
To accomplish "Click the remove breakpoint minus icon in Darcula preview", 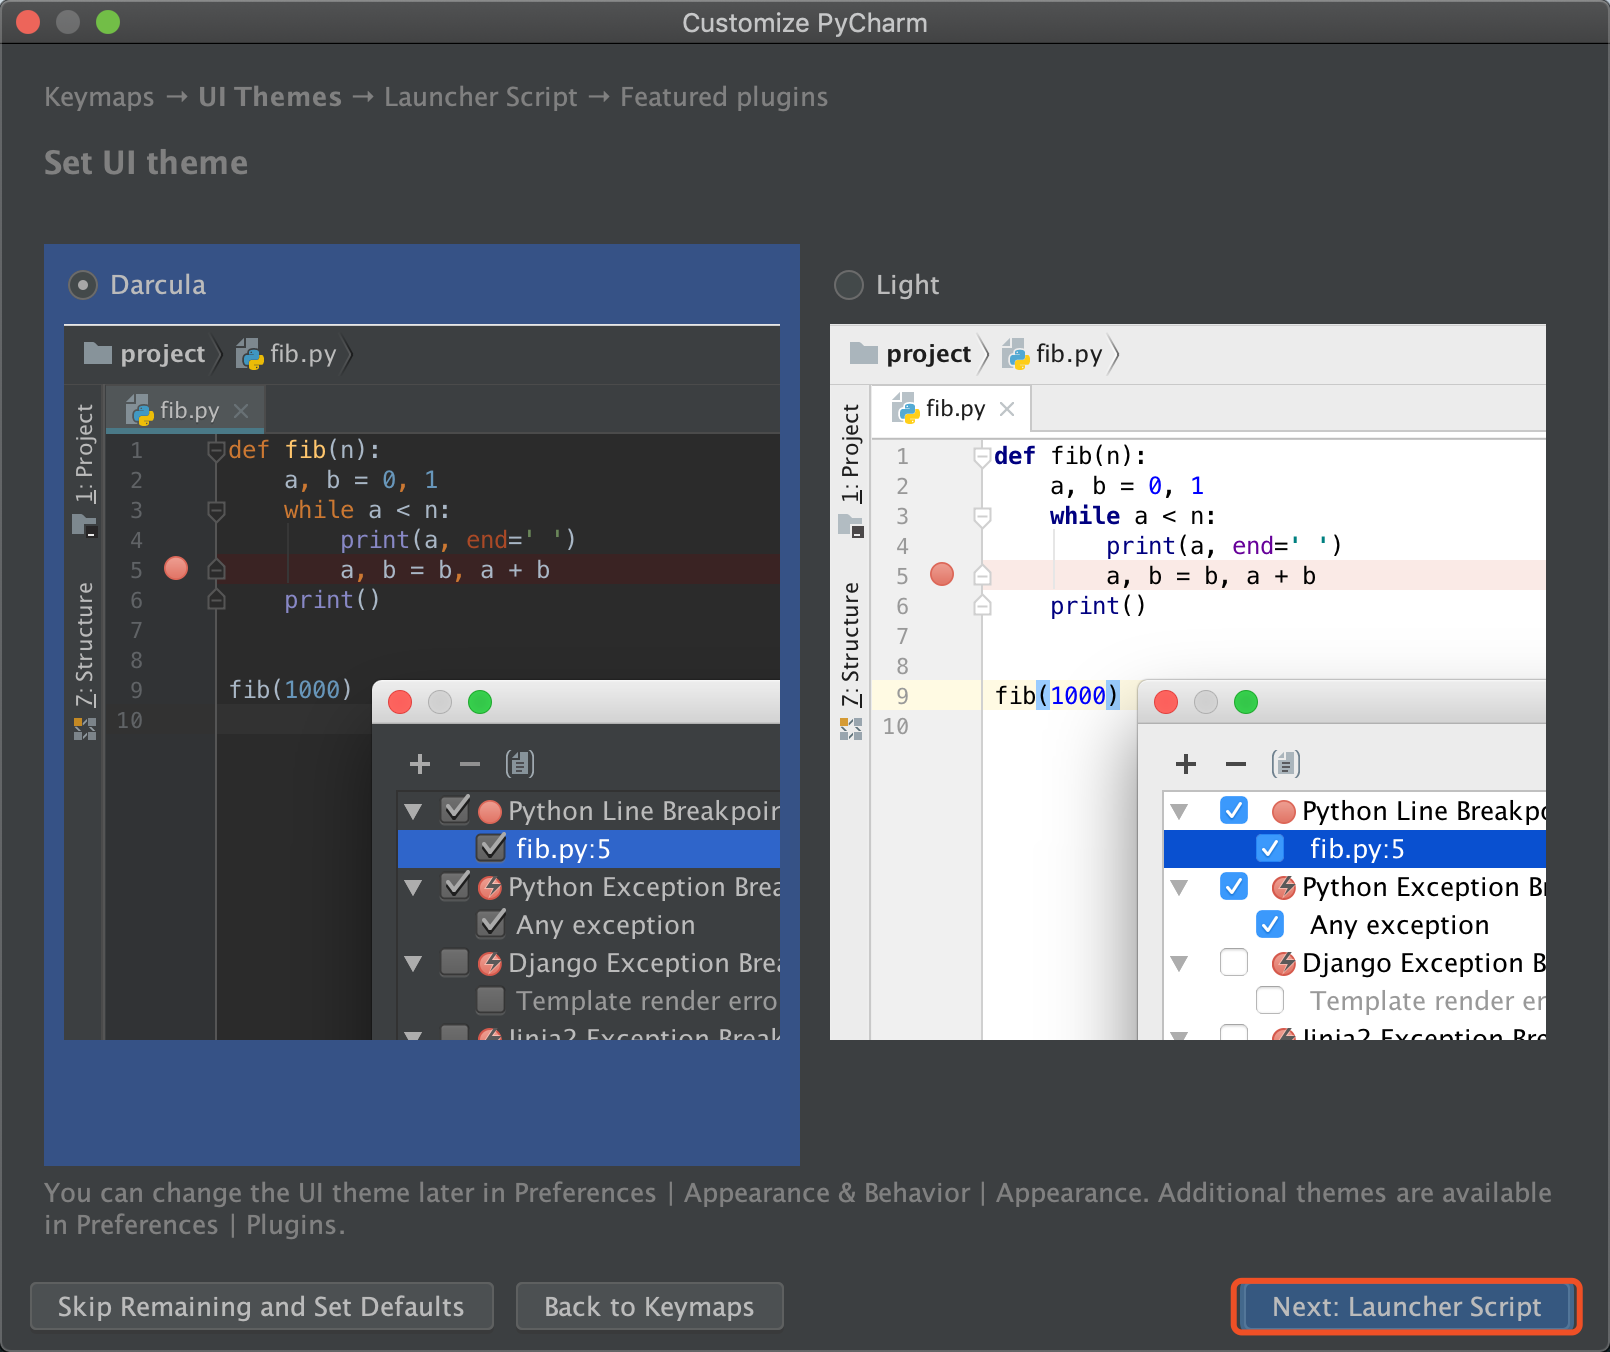I will pos(470,764).
